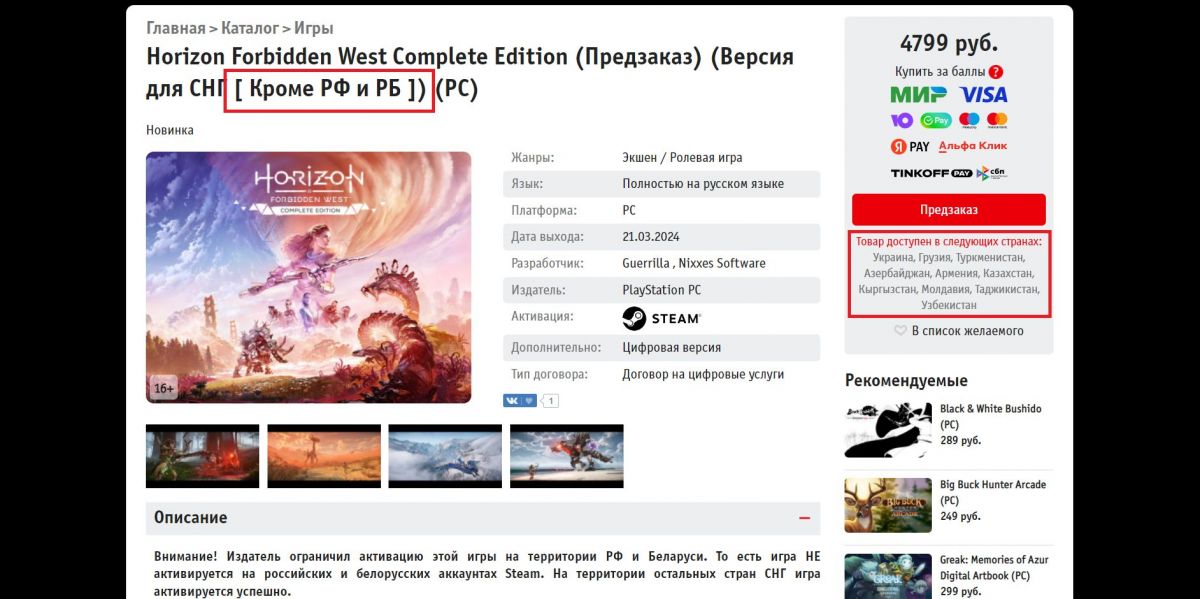Click the VISA payment logo
The image size is (1200, 599).
pos(983,95)
